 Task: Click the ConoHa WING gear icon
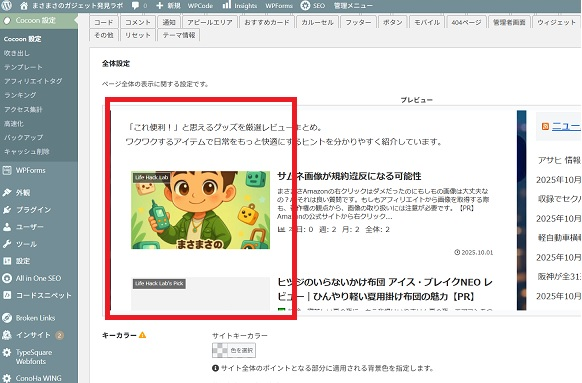tap(7, 378)
